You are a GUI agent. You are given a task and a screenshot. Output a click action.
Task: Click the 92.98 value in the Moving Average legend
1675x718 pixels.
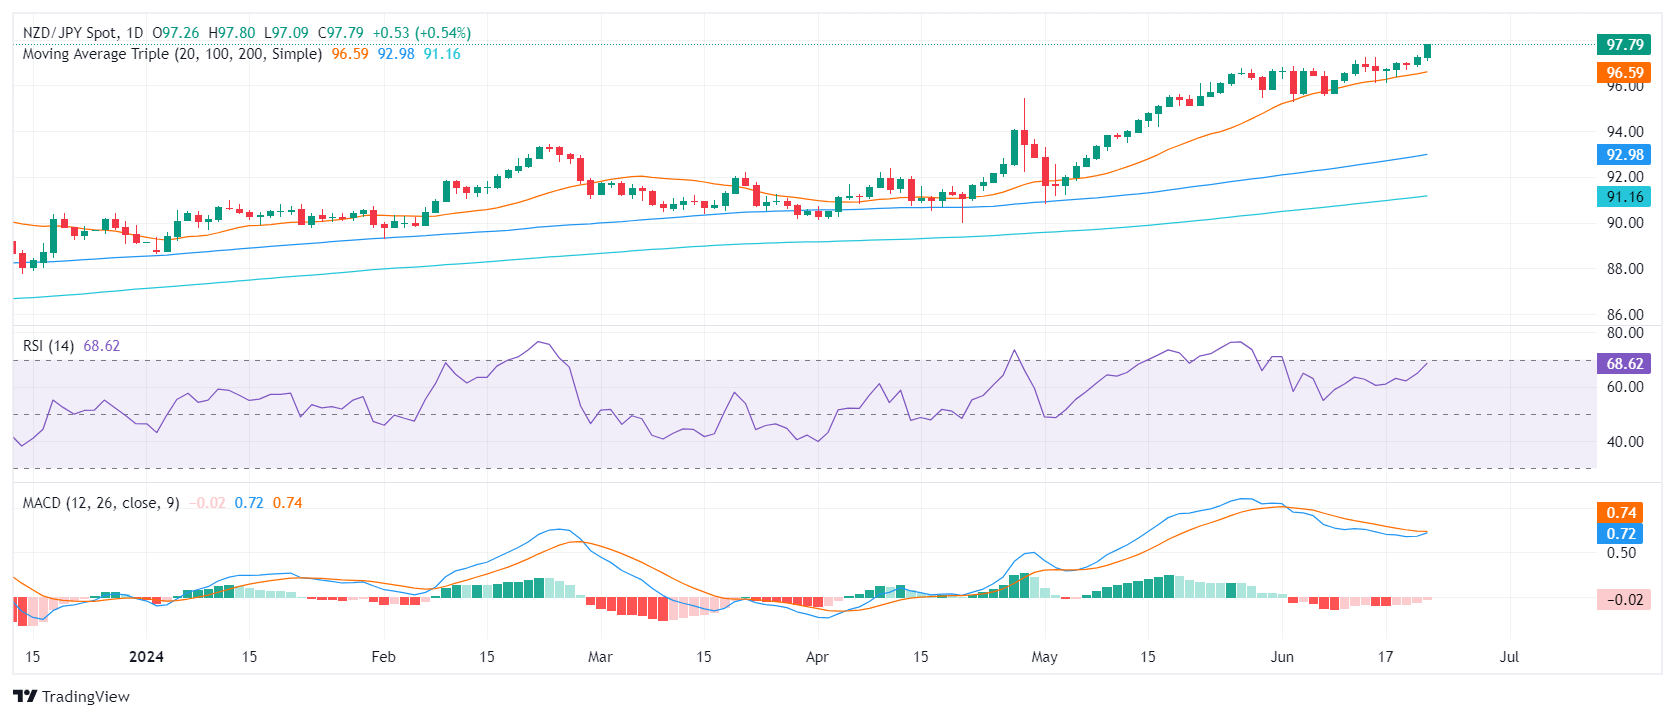(x=396, y=54)
